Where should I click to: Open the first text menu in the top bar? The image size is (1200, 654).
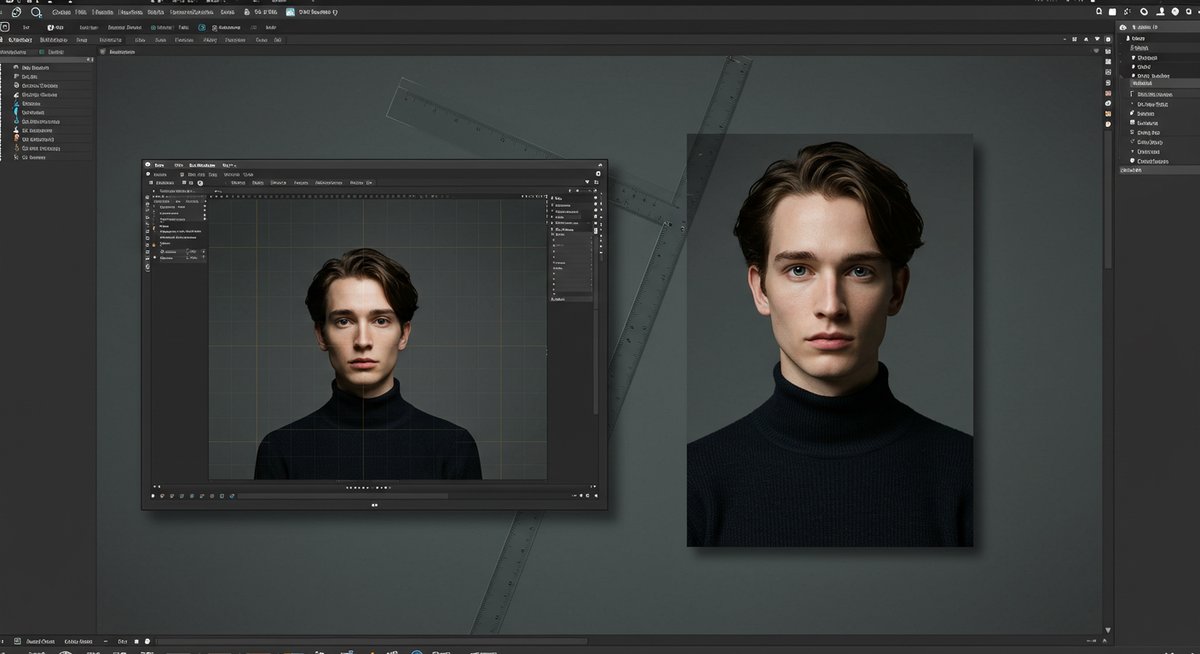click(63, 12)
